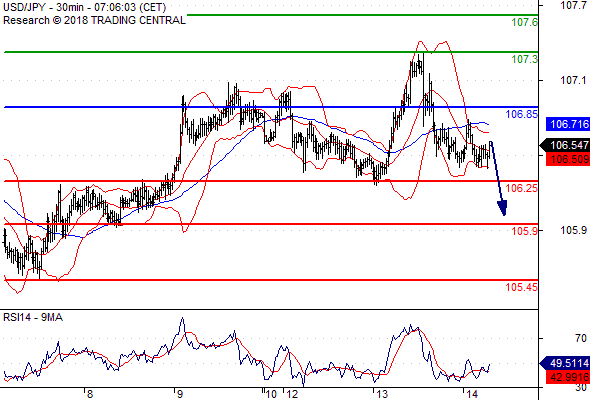Select date marker 9 on time axis
Viewport: 590px width, 400px height.
click(179, 394)
